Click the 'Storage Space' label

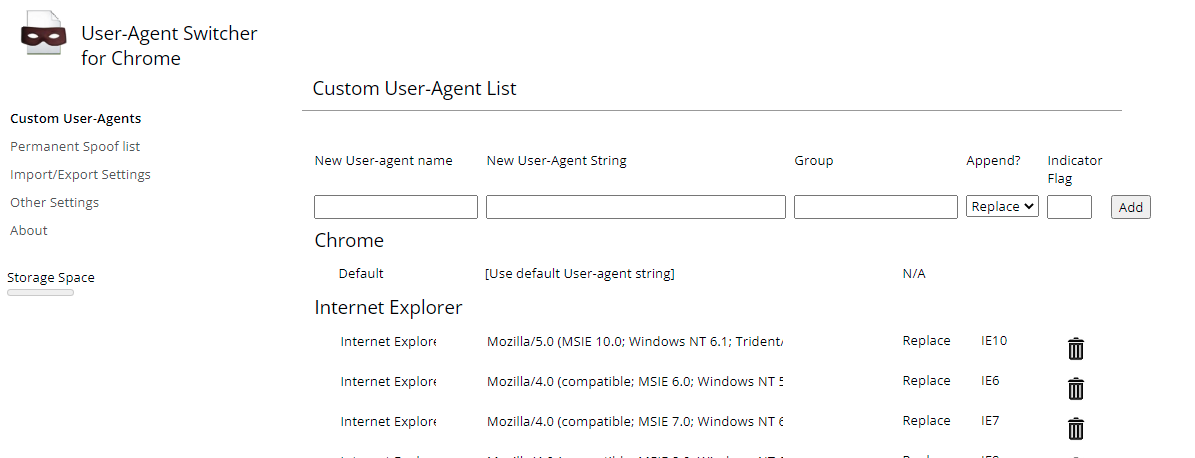(x=51, y=277)
